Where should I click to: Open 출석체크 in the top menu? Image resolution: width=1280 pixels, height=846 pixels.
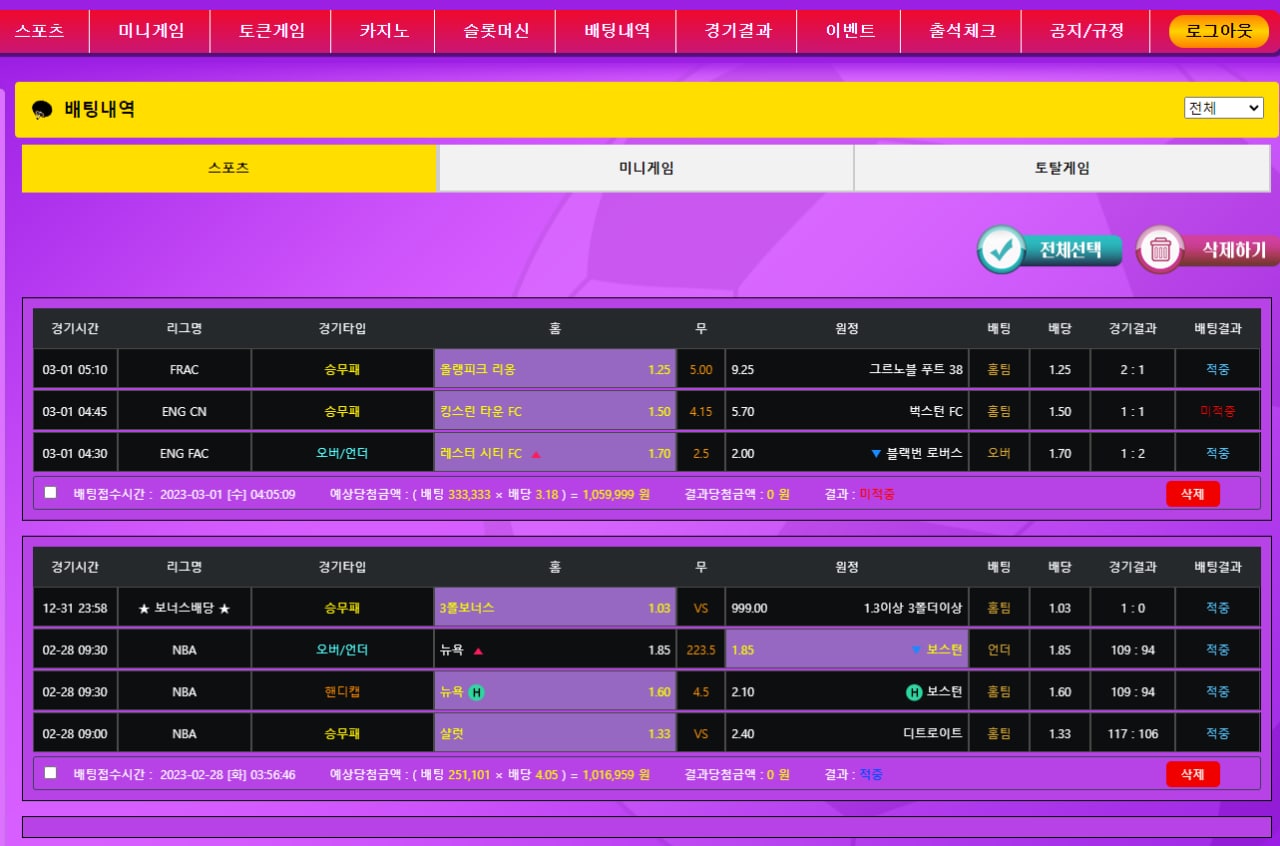[962, 31]
